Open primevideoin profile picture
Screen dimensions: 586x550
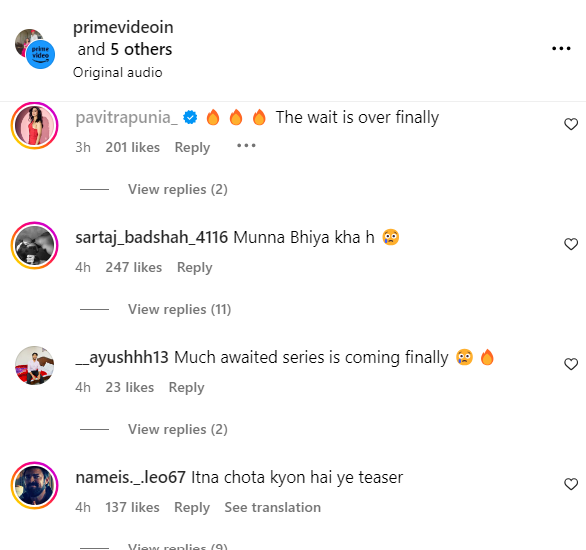[35, 49]
